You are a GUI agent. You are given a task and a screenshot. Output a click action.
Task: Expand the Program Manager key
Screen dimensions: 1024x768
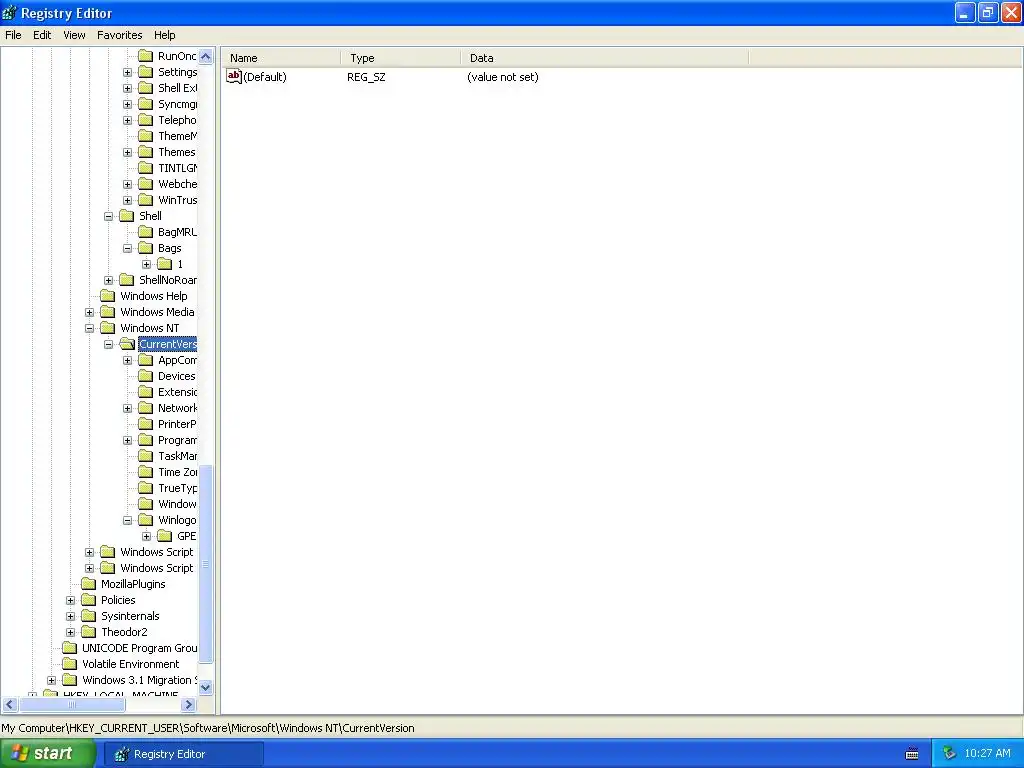tap(127, 440)
